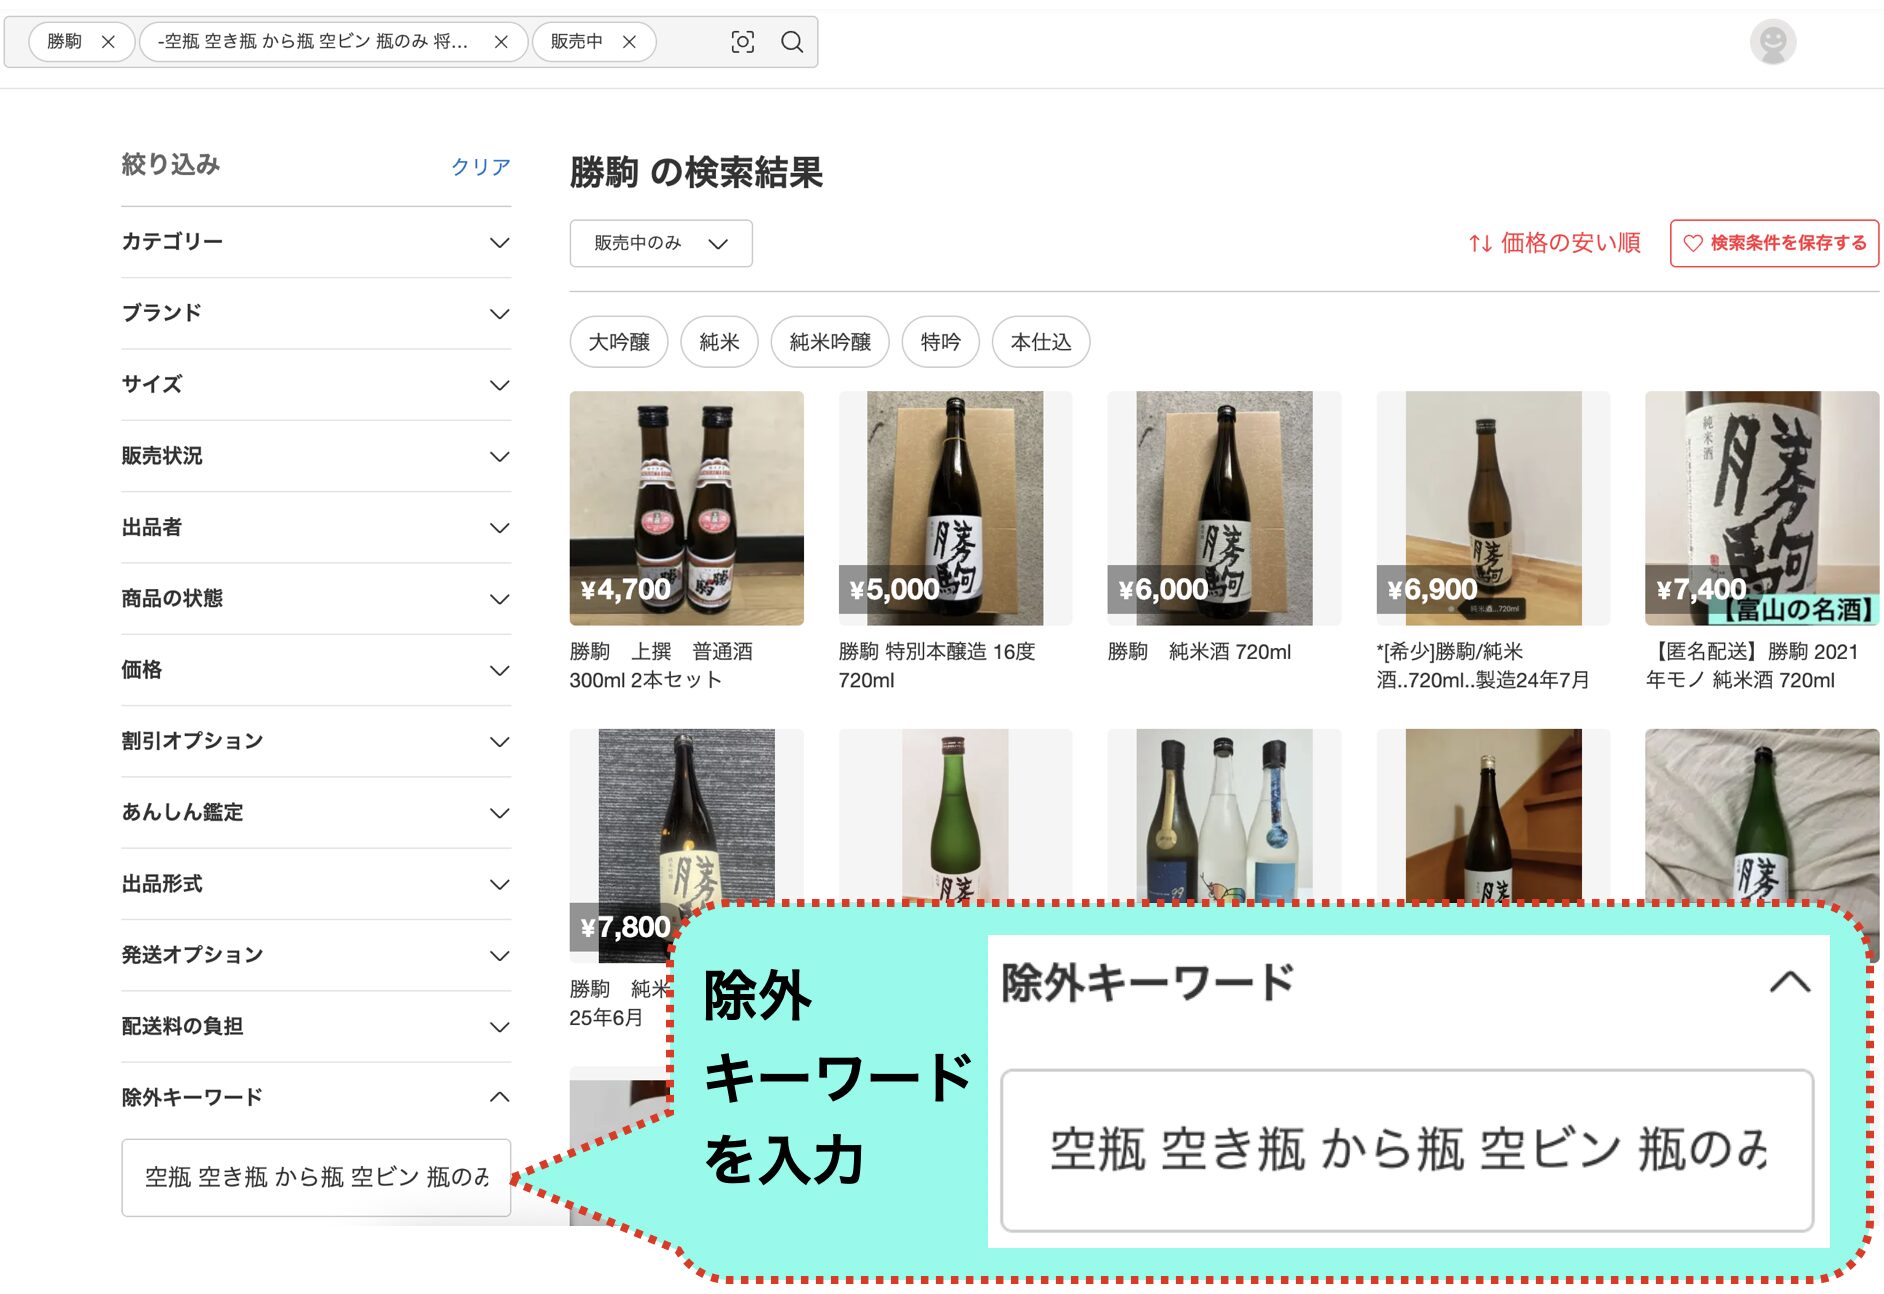Expand the サイズ filter
Screen dimensions: 1884x1294
pos(316,384)
